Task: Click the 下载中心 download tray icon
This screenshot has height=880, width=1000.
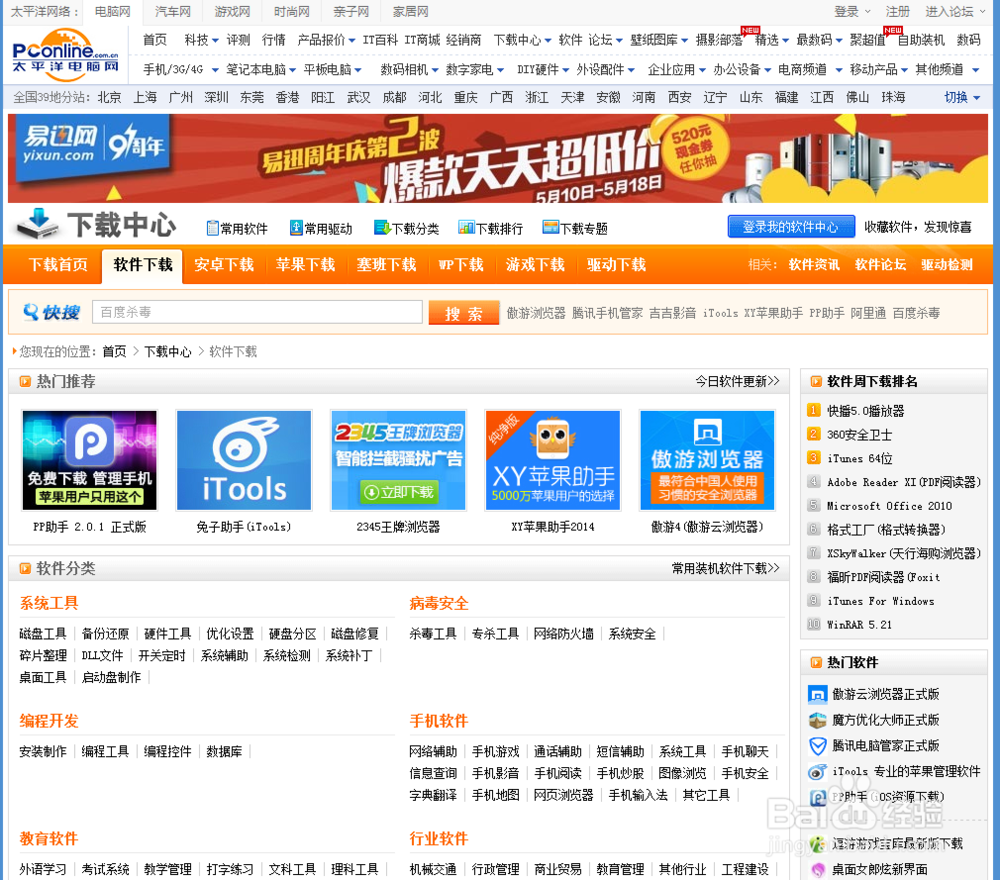Action: [x=38, y=224]
